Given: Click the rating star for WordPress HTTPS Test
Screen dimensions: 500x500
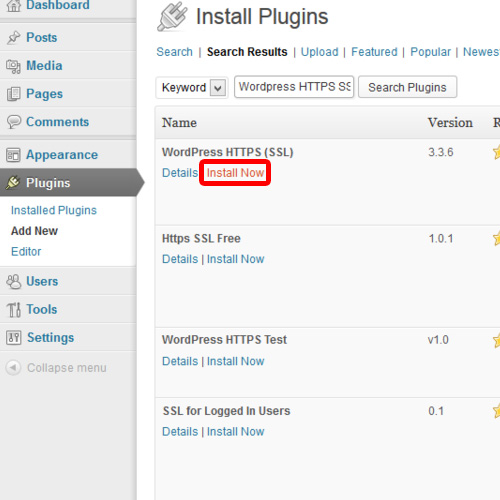Looking at the screenshot, I should coord(496,340).
